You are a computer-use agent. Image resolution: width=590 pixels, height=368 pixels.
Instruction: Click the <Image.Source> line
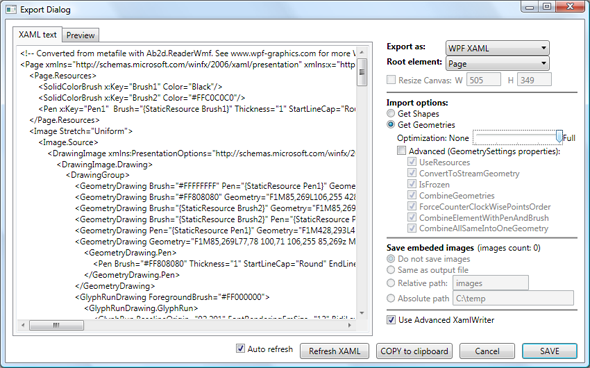(68, 142)
